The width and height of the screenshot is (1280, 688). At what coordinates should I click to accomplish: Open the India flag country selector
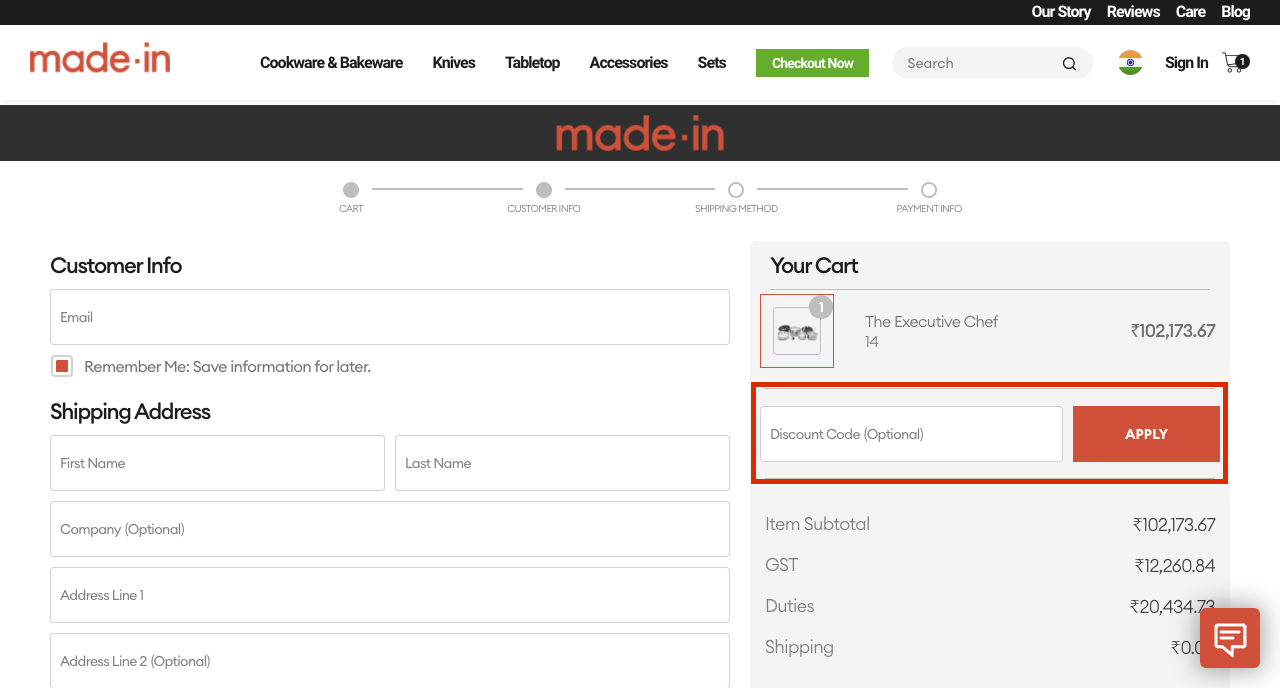(1131, 63)
